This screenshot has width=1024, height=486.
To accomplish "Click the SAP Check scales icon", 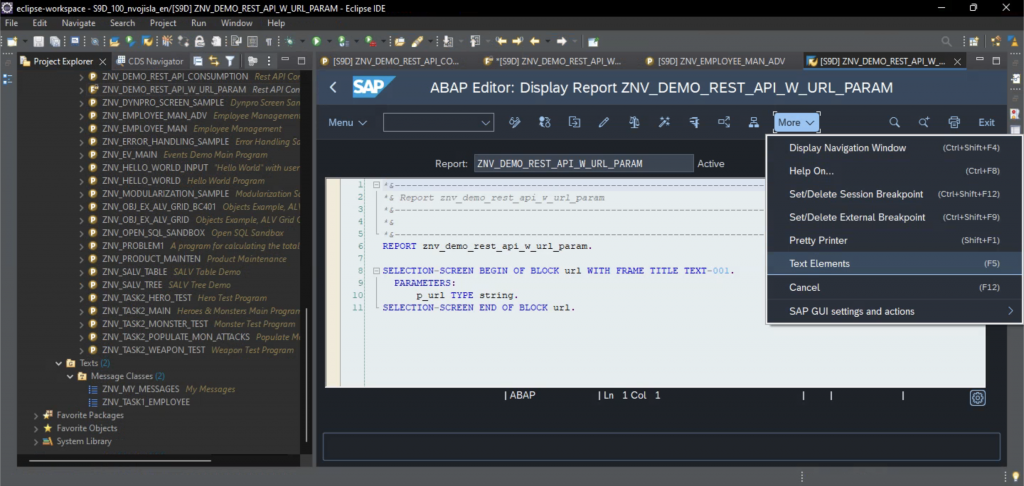I will (633, 122).
